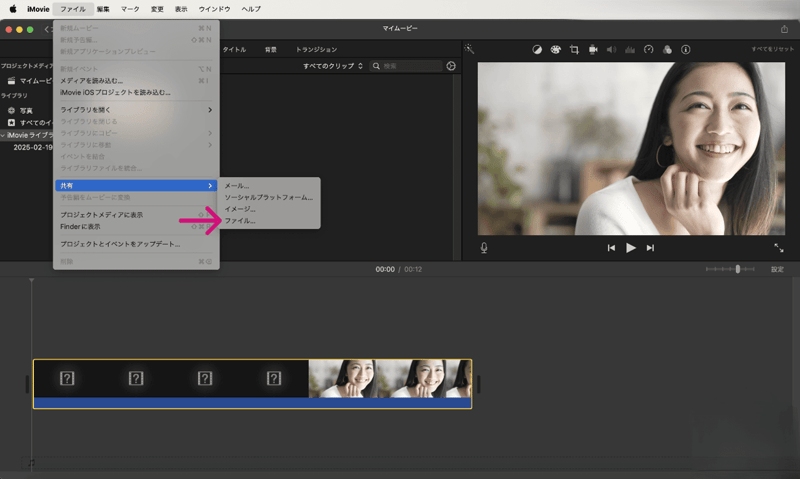Toggle fullscreen playback in viewer

click(778, 247)
